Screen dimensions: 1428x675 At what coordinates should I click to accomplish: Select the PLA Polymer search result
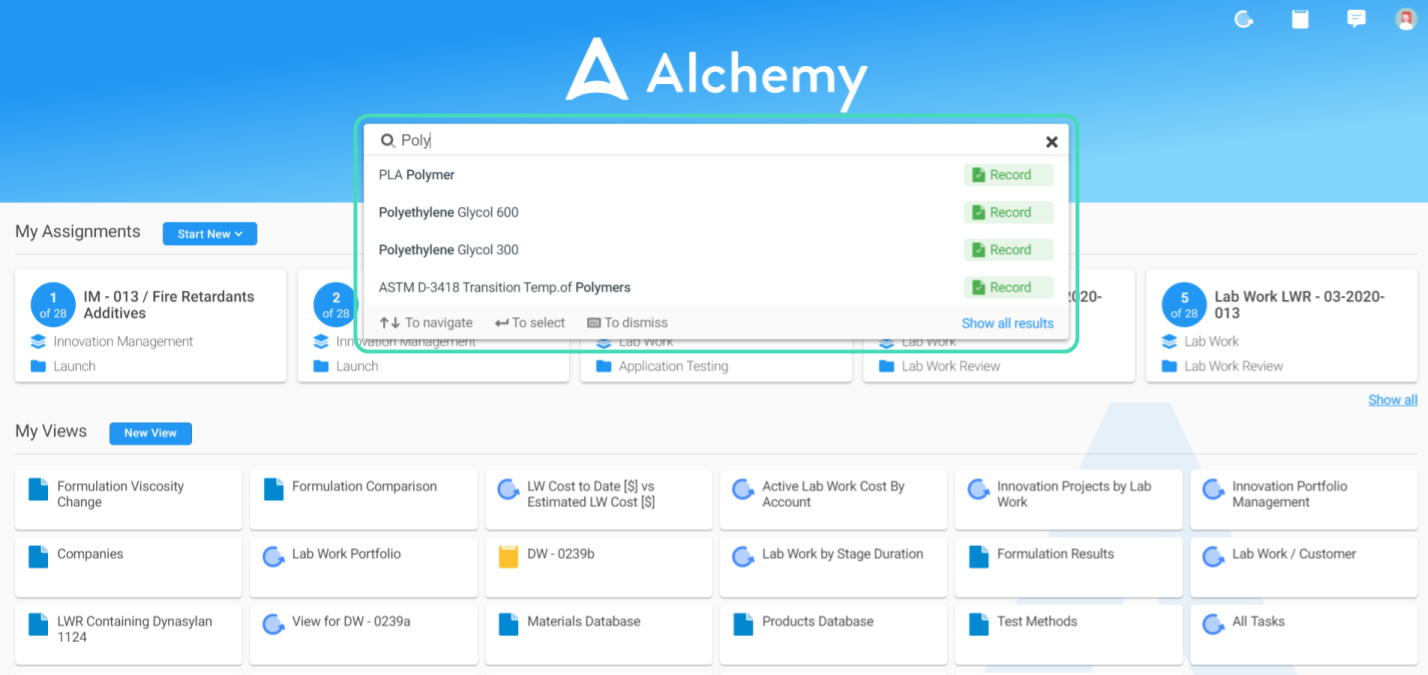coord(716,175)
